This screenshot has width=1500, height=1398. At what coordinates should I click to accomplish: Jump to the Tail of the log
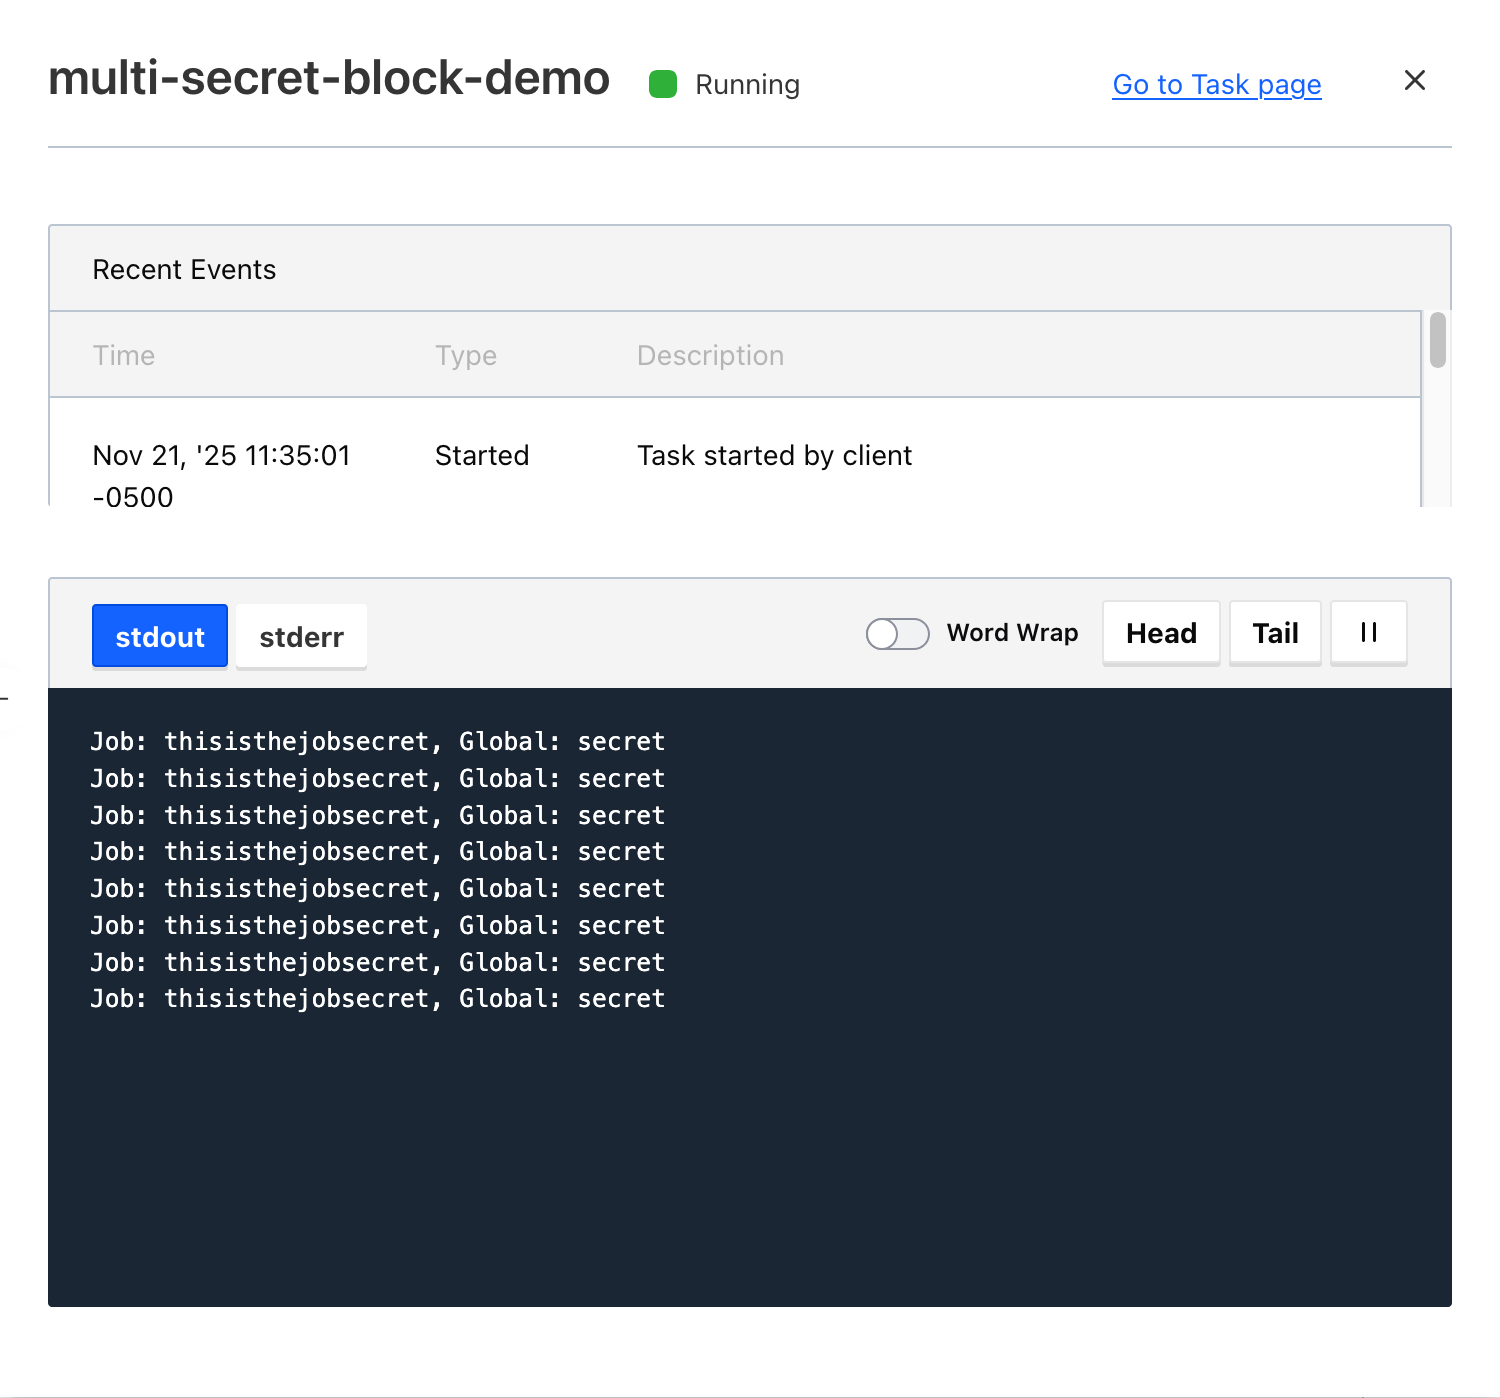pyautogui.click(x=1275, y=633)
